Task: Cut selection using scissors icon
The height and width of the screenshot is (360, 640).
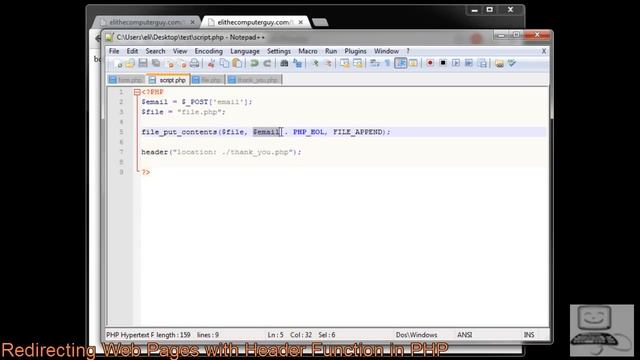Action: point(211,63)
